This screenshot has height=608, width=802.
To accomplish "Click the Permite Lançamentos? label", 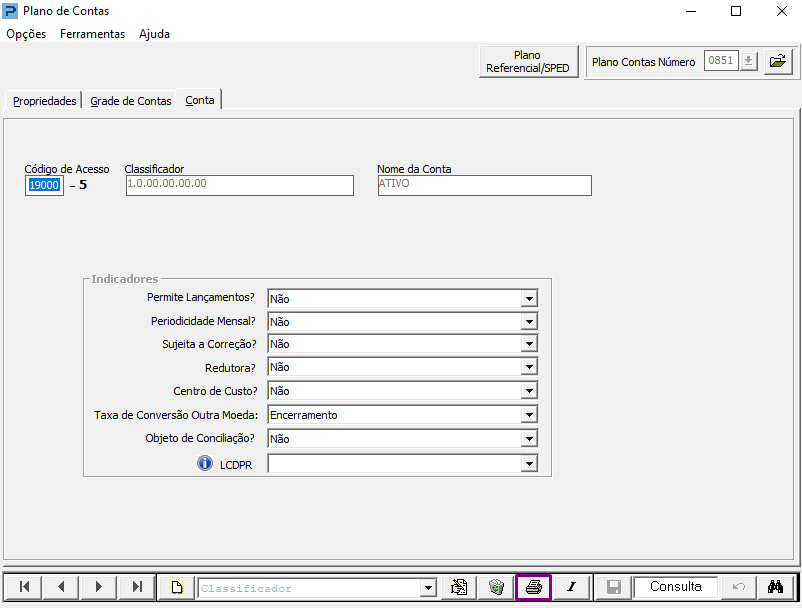I will tap(200, 297).
